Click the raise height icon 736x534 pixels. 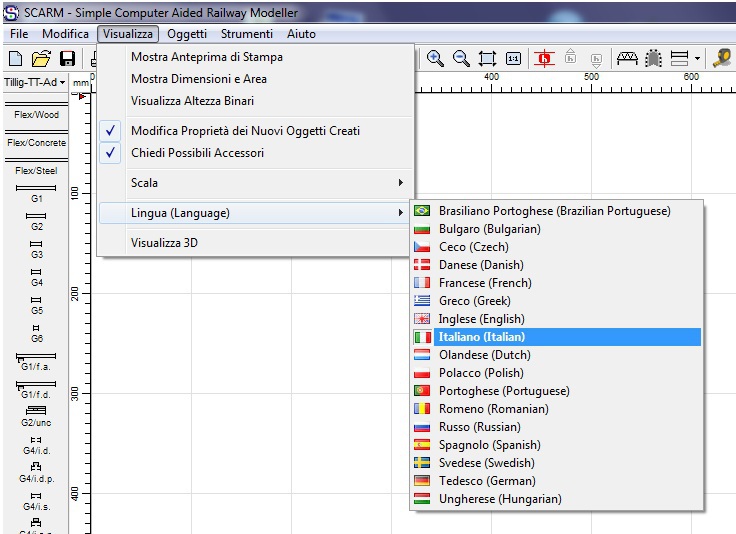[x=570, y=56]
